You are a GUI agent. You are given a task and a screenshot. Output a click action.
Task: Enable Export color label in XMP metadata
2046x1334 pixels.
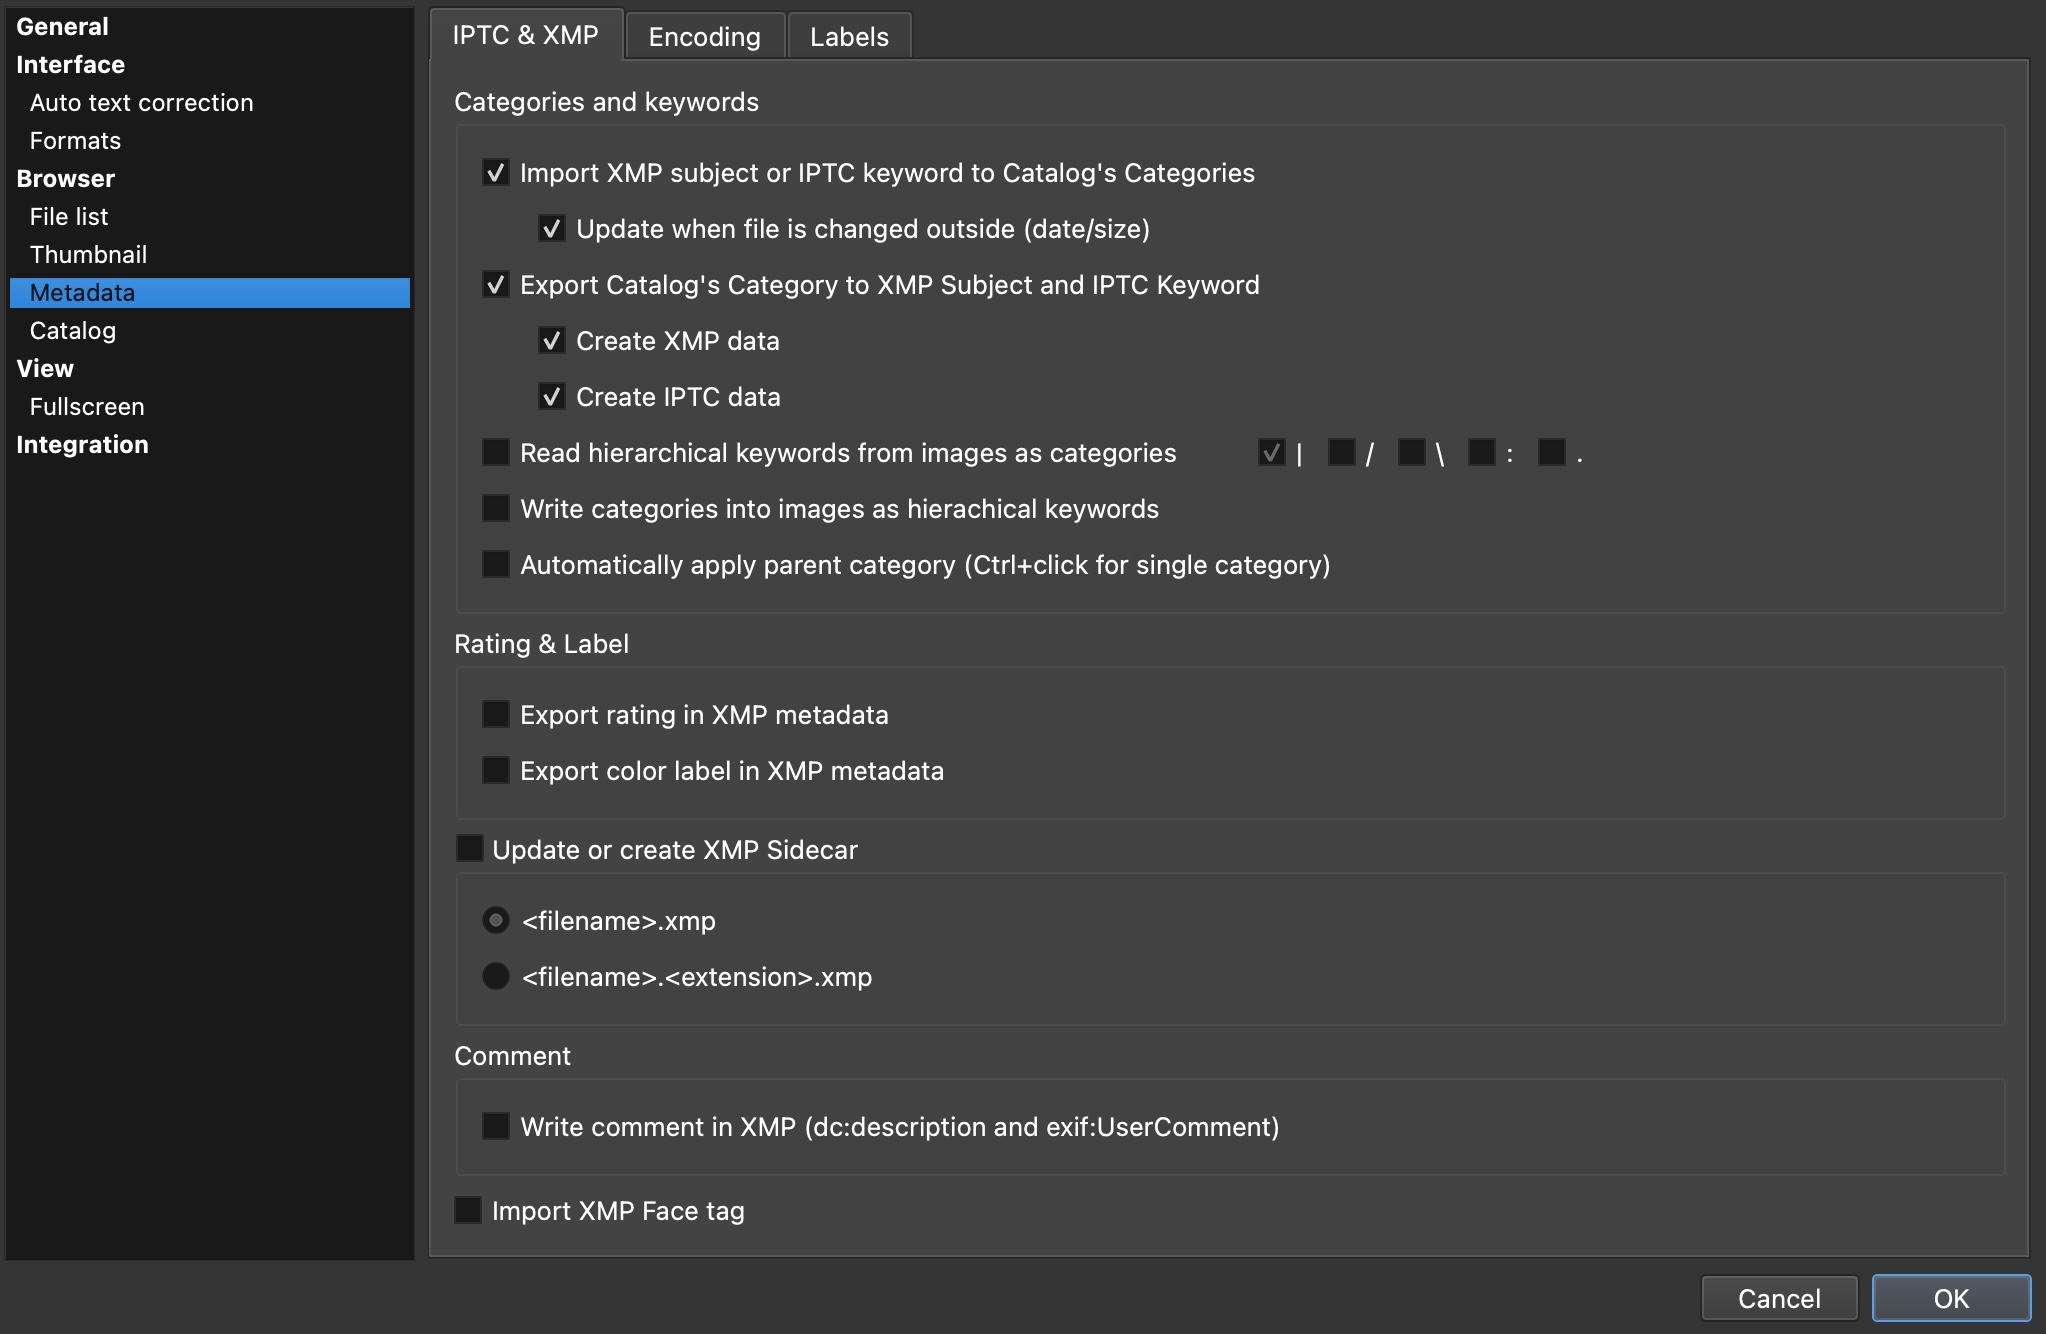pos(496,771)
